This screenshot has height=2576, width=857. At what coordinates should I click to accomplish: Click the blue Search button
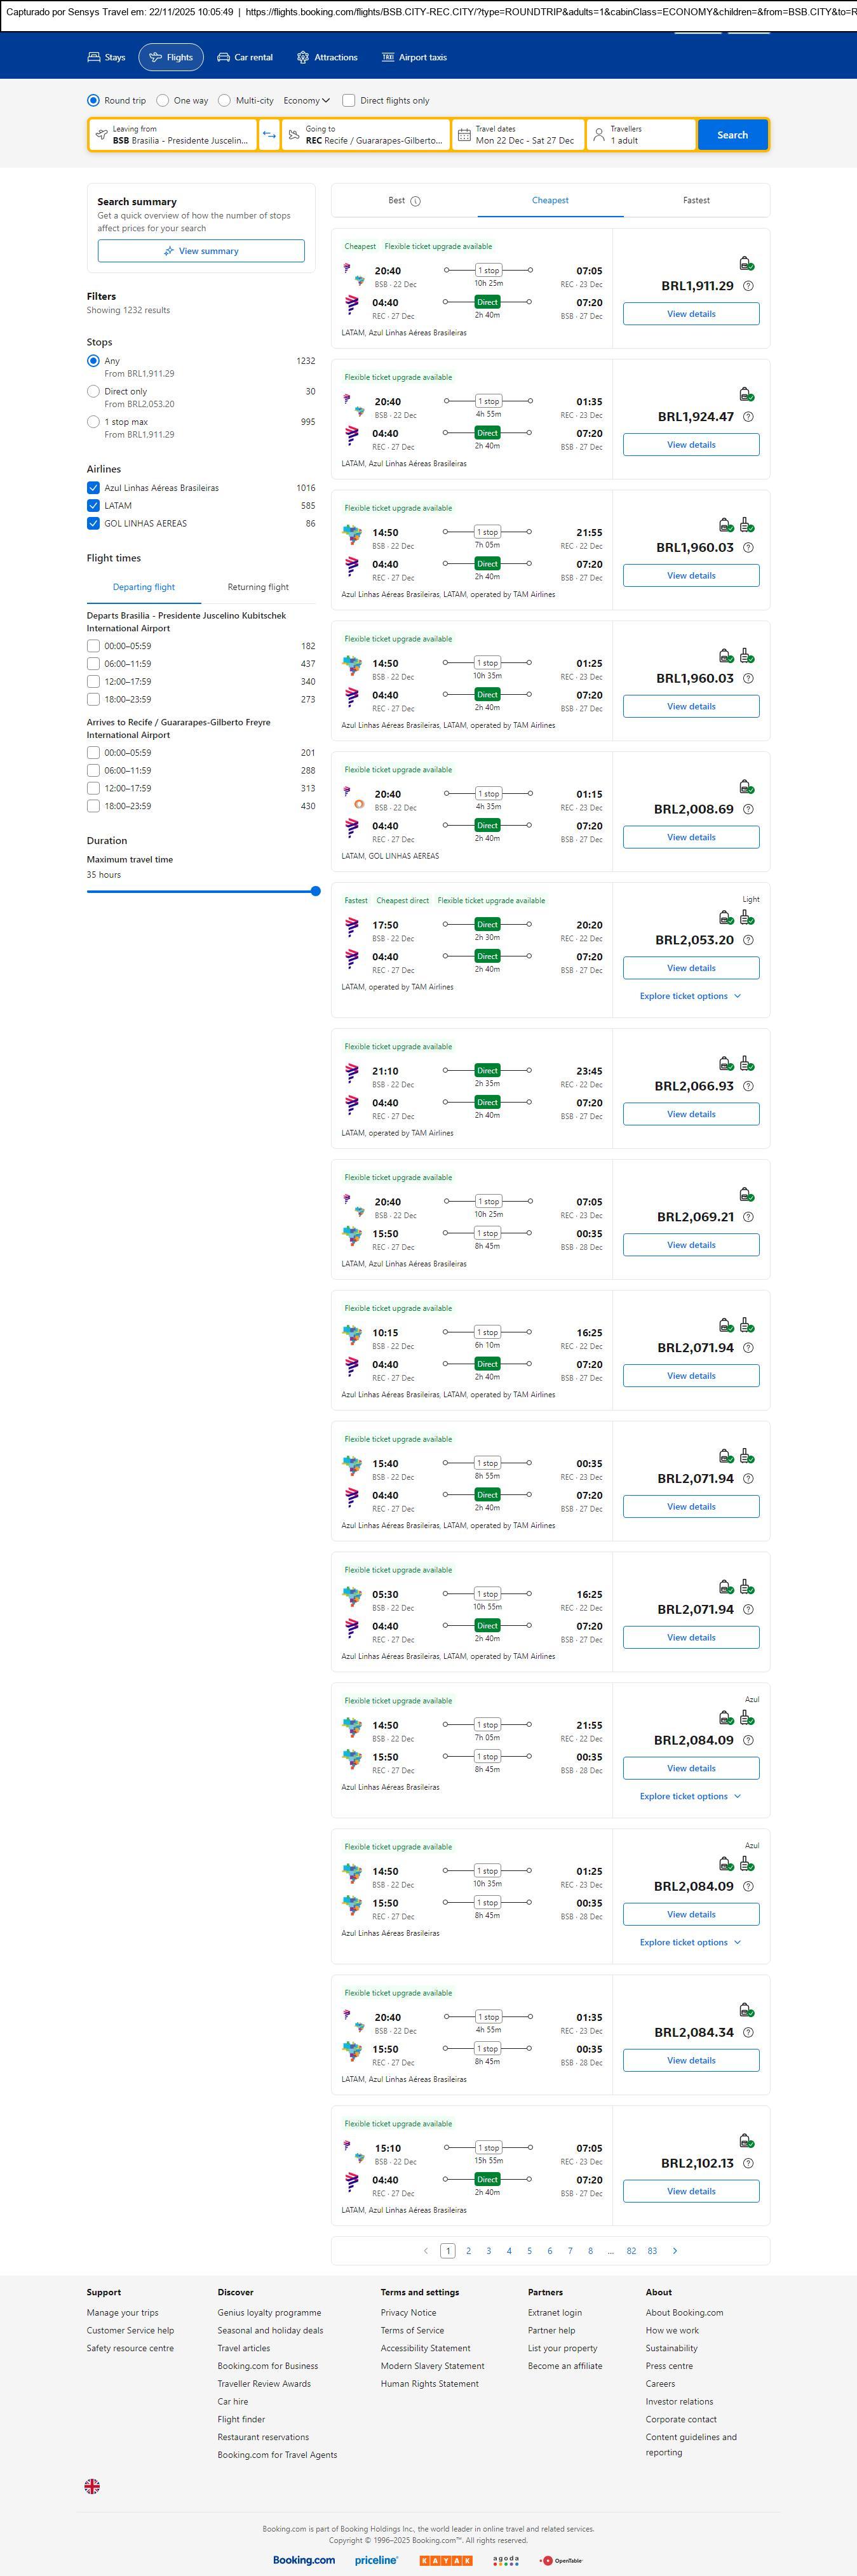(732, 135)
